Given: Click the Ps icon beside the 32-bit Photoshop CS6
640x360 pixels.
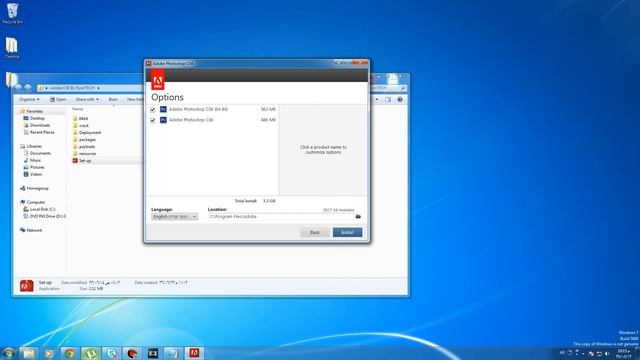Looking at the screenshot, I should (x=163, y=120).
